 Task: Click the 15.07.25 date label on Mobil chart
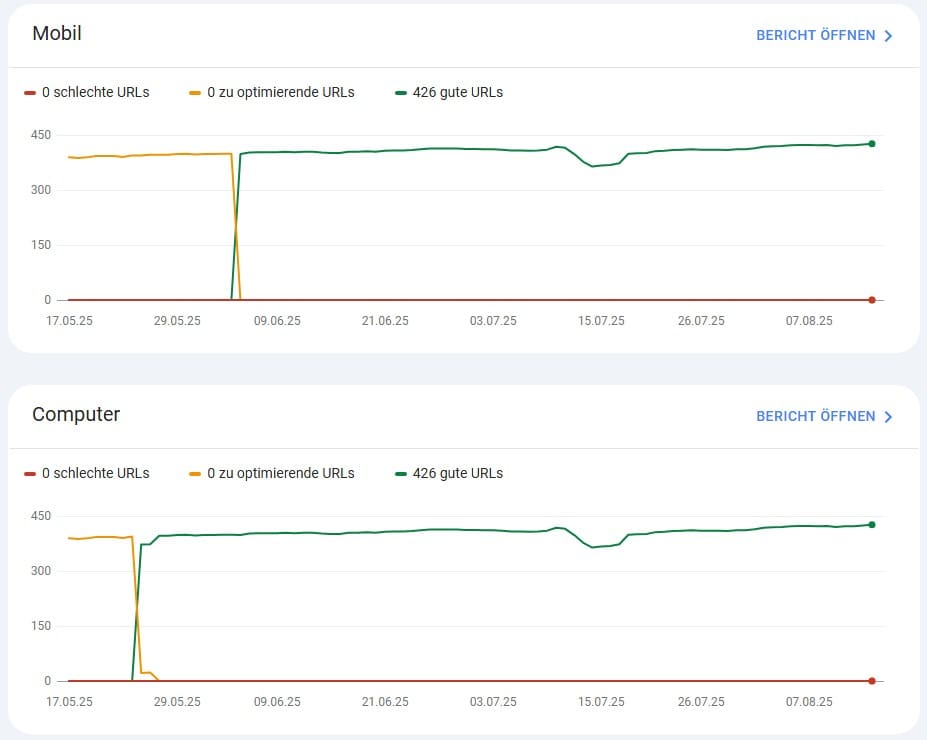[601, 321]
